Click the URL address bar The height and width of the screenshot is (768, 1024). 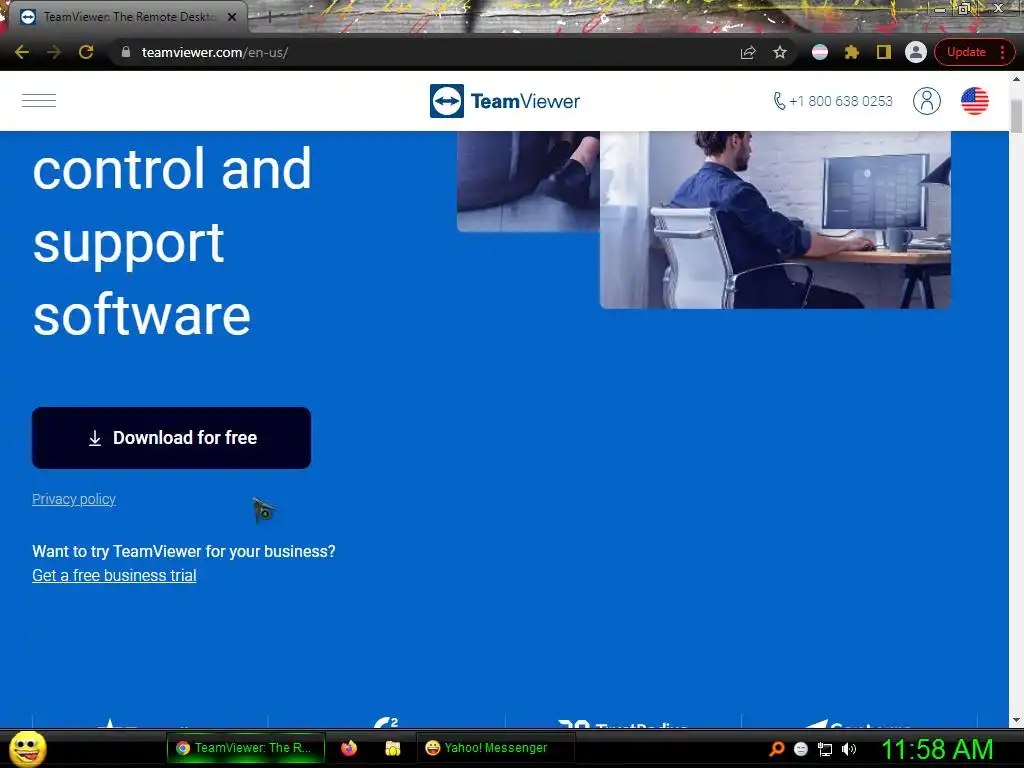click(x=431, y=52)
